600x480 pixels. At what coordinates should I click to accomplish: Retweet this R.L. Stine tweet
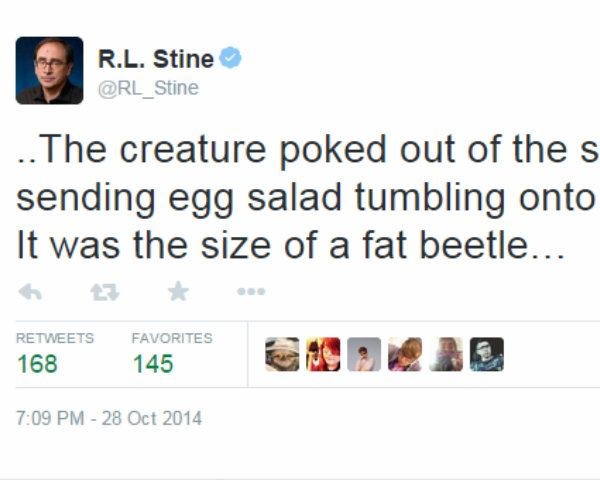(x=104, y=291)
